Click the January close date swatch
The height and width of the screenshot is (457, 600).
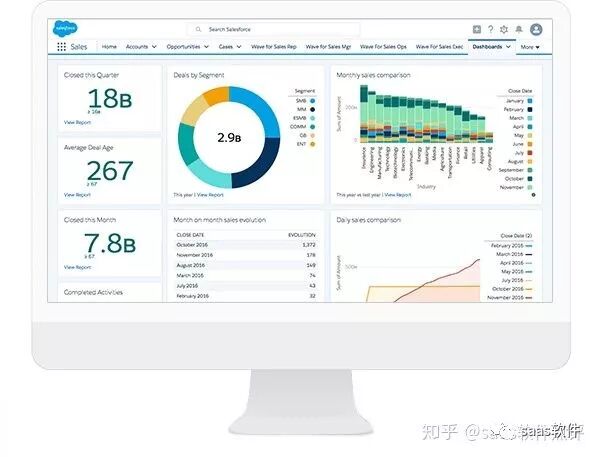tap(530, 101)
